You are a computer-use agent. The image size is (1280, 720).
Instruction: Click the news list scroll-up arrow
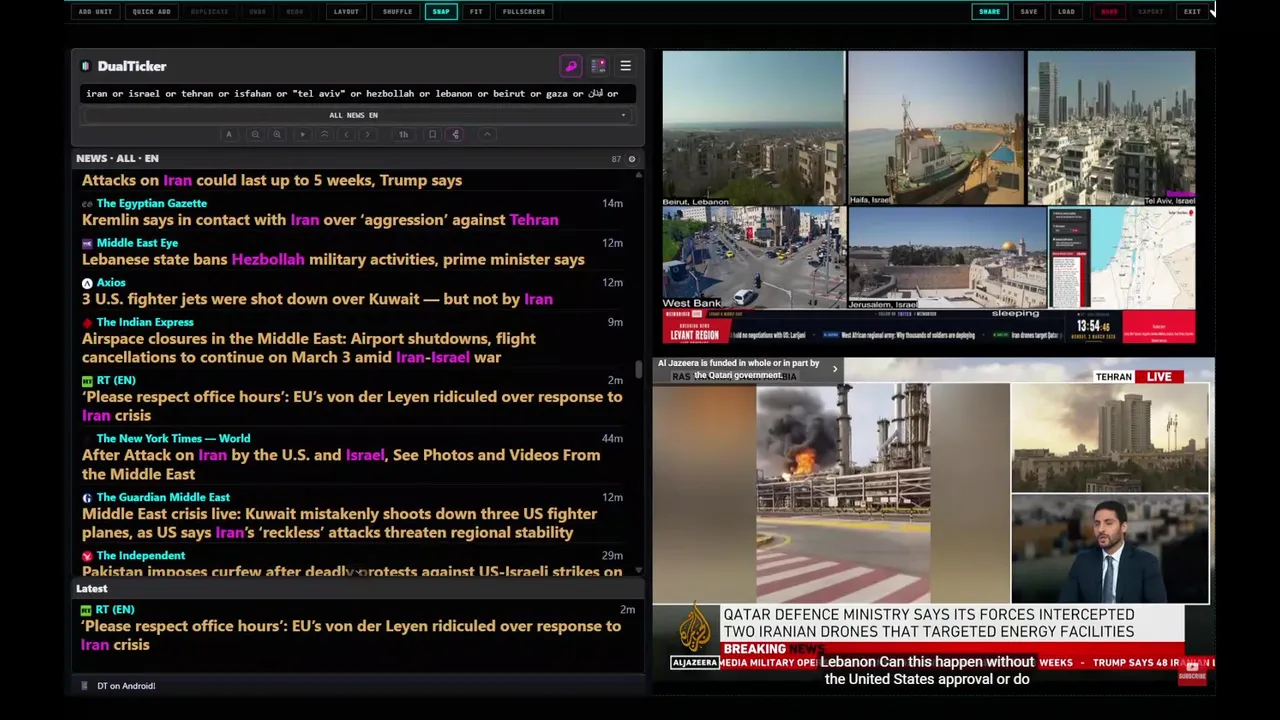[x=638, y=174]
